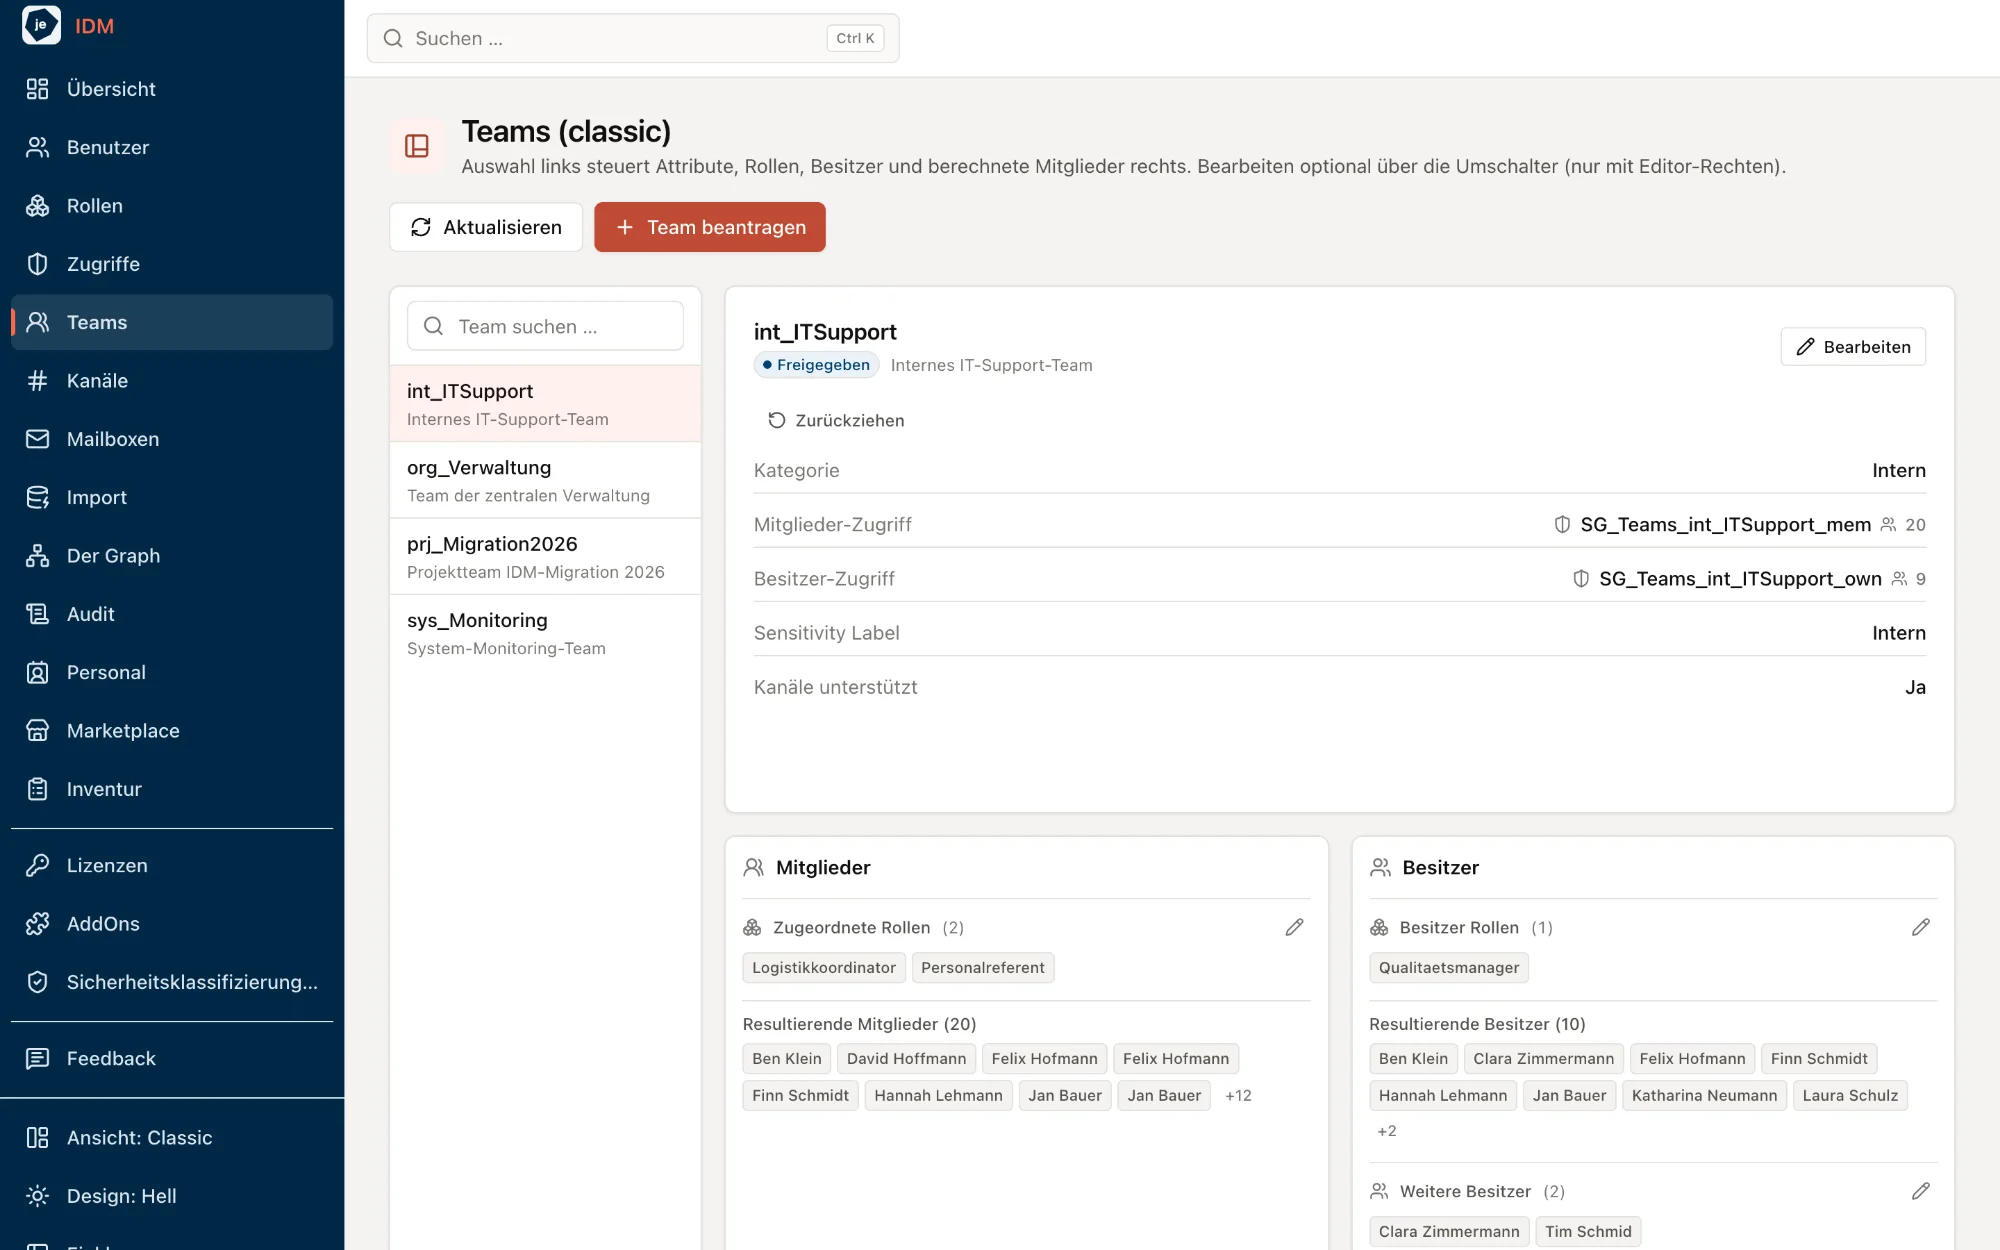Select org_Verwaltung team in list

click(x=545, y=480)
